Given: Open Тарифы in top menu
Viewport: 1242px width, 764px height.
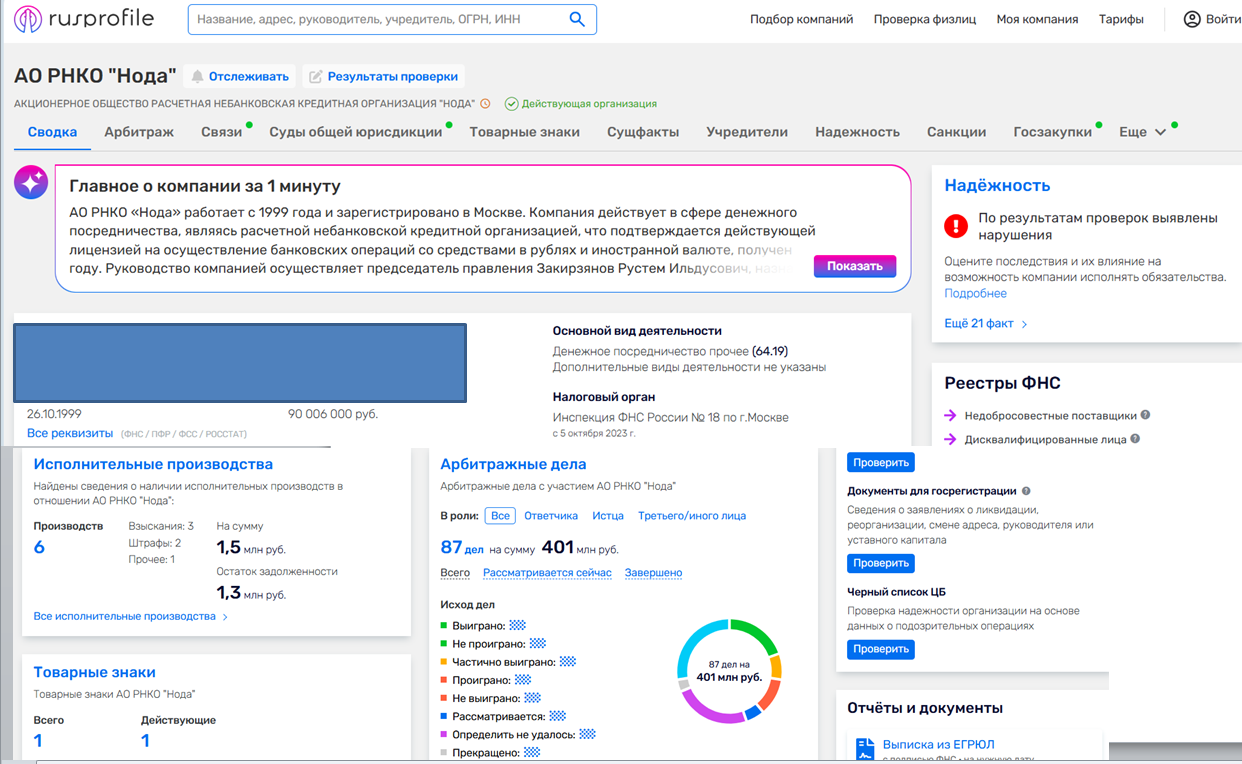Looking at the screenshot, I should (1121, 19).
